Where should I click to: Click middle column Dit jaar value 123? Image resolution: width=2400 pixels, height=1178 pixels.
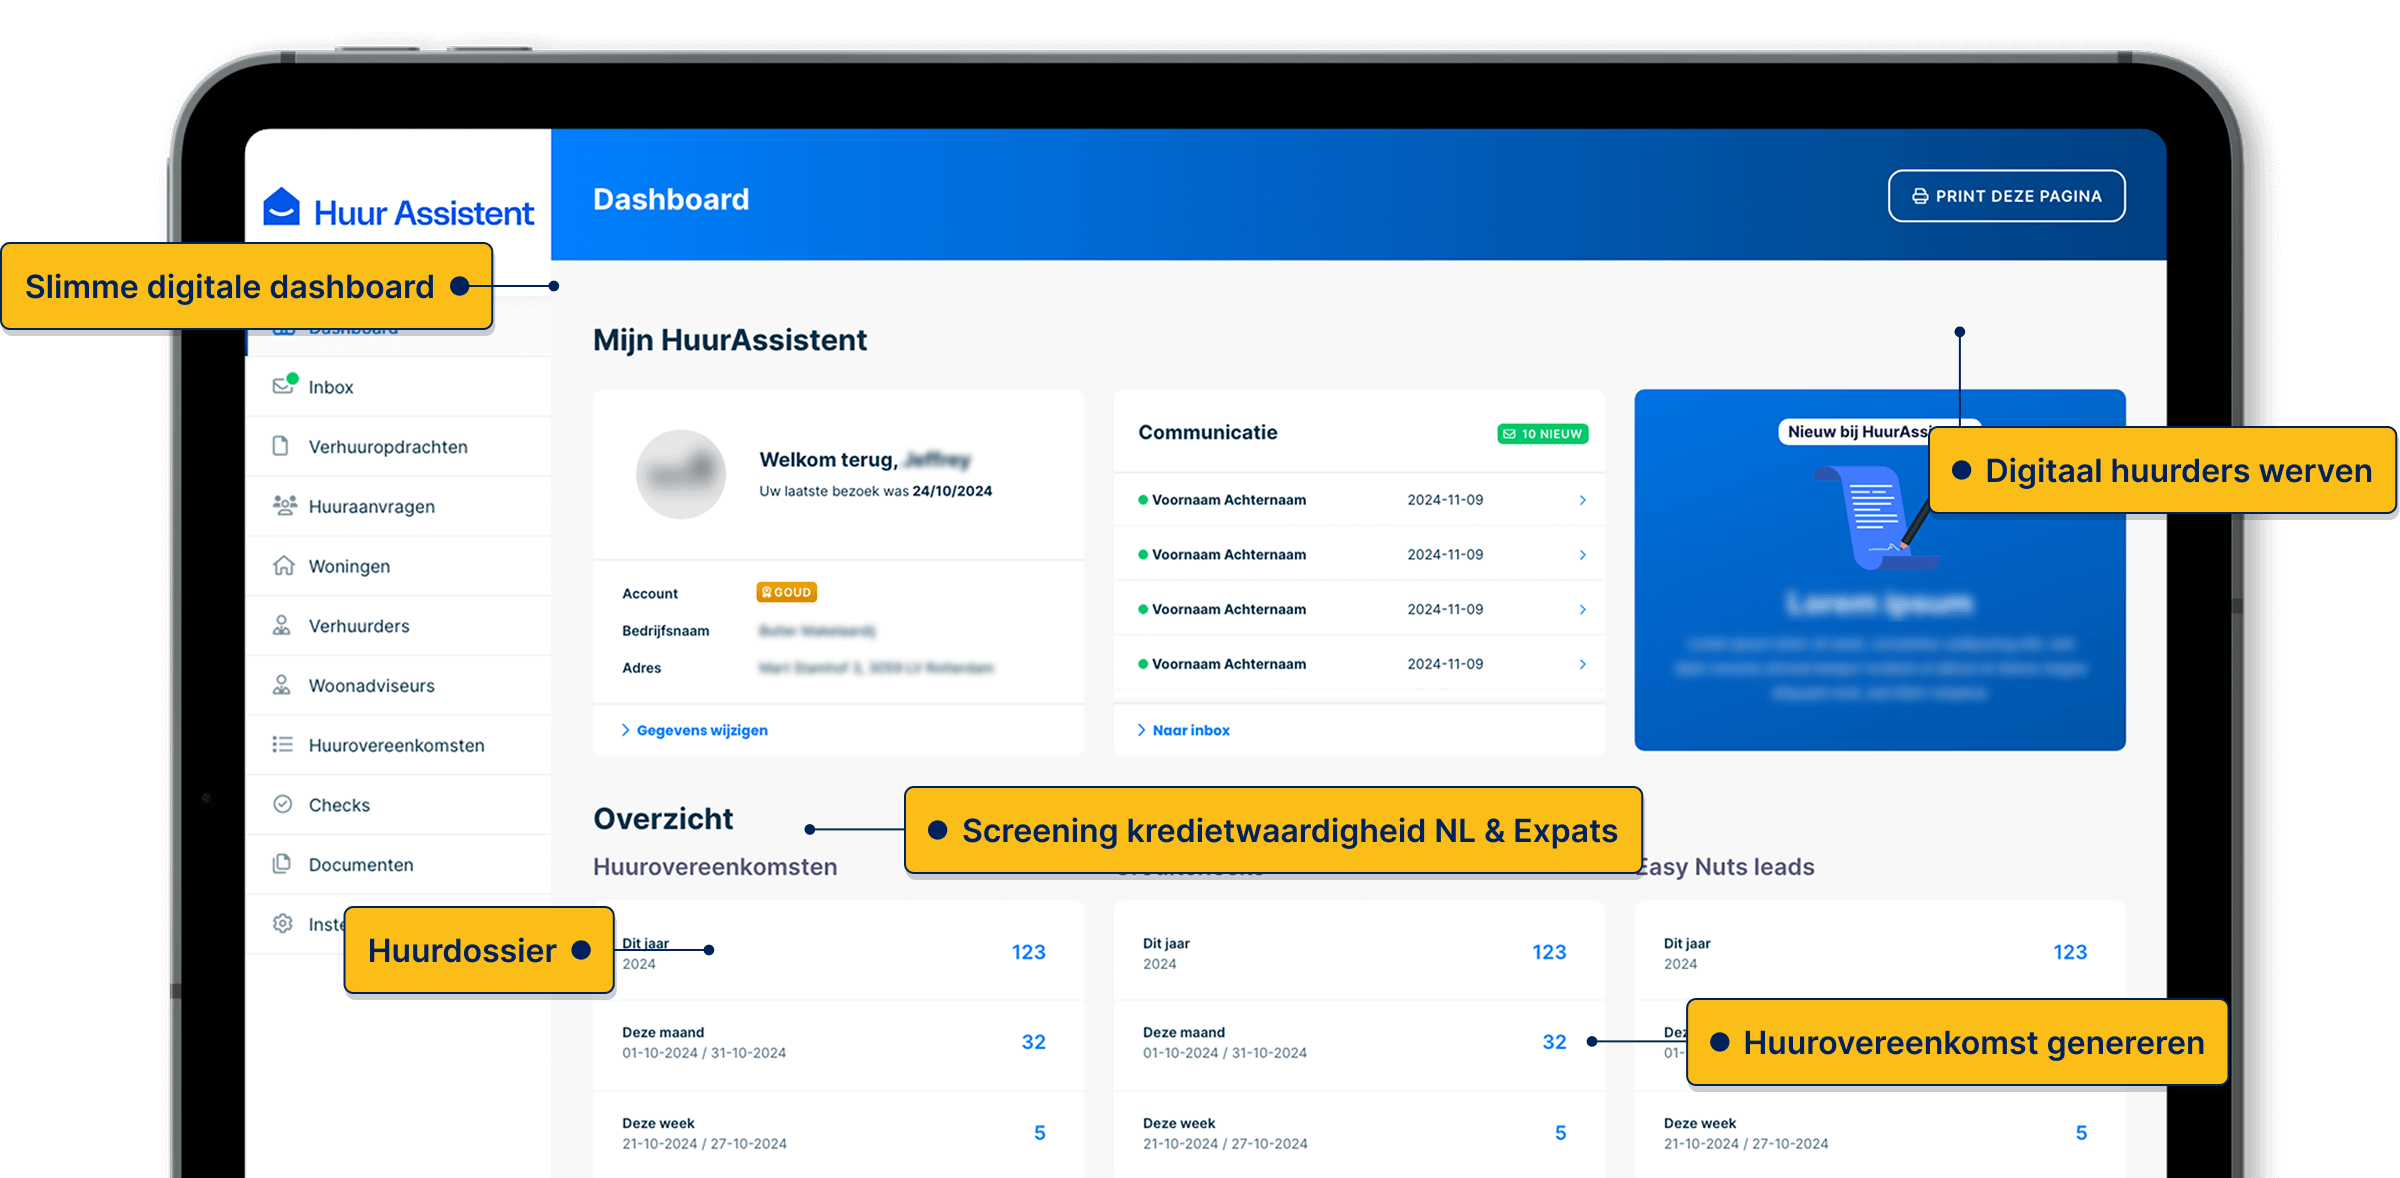(1549, 952)
